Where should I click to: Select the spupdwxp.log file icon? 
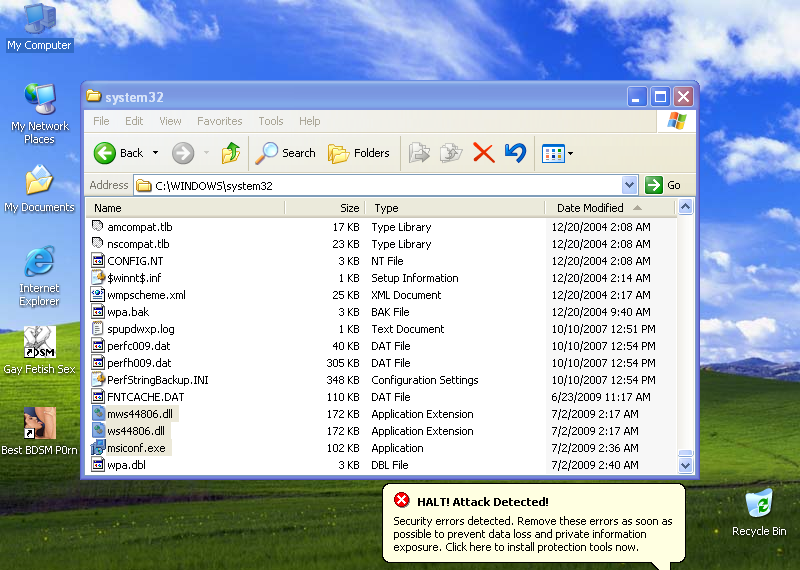tap(97, 328)
